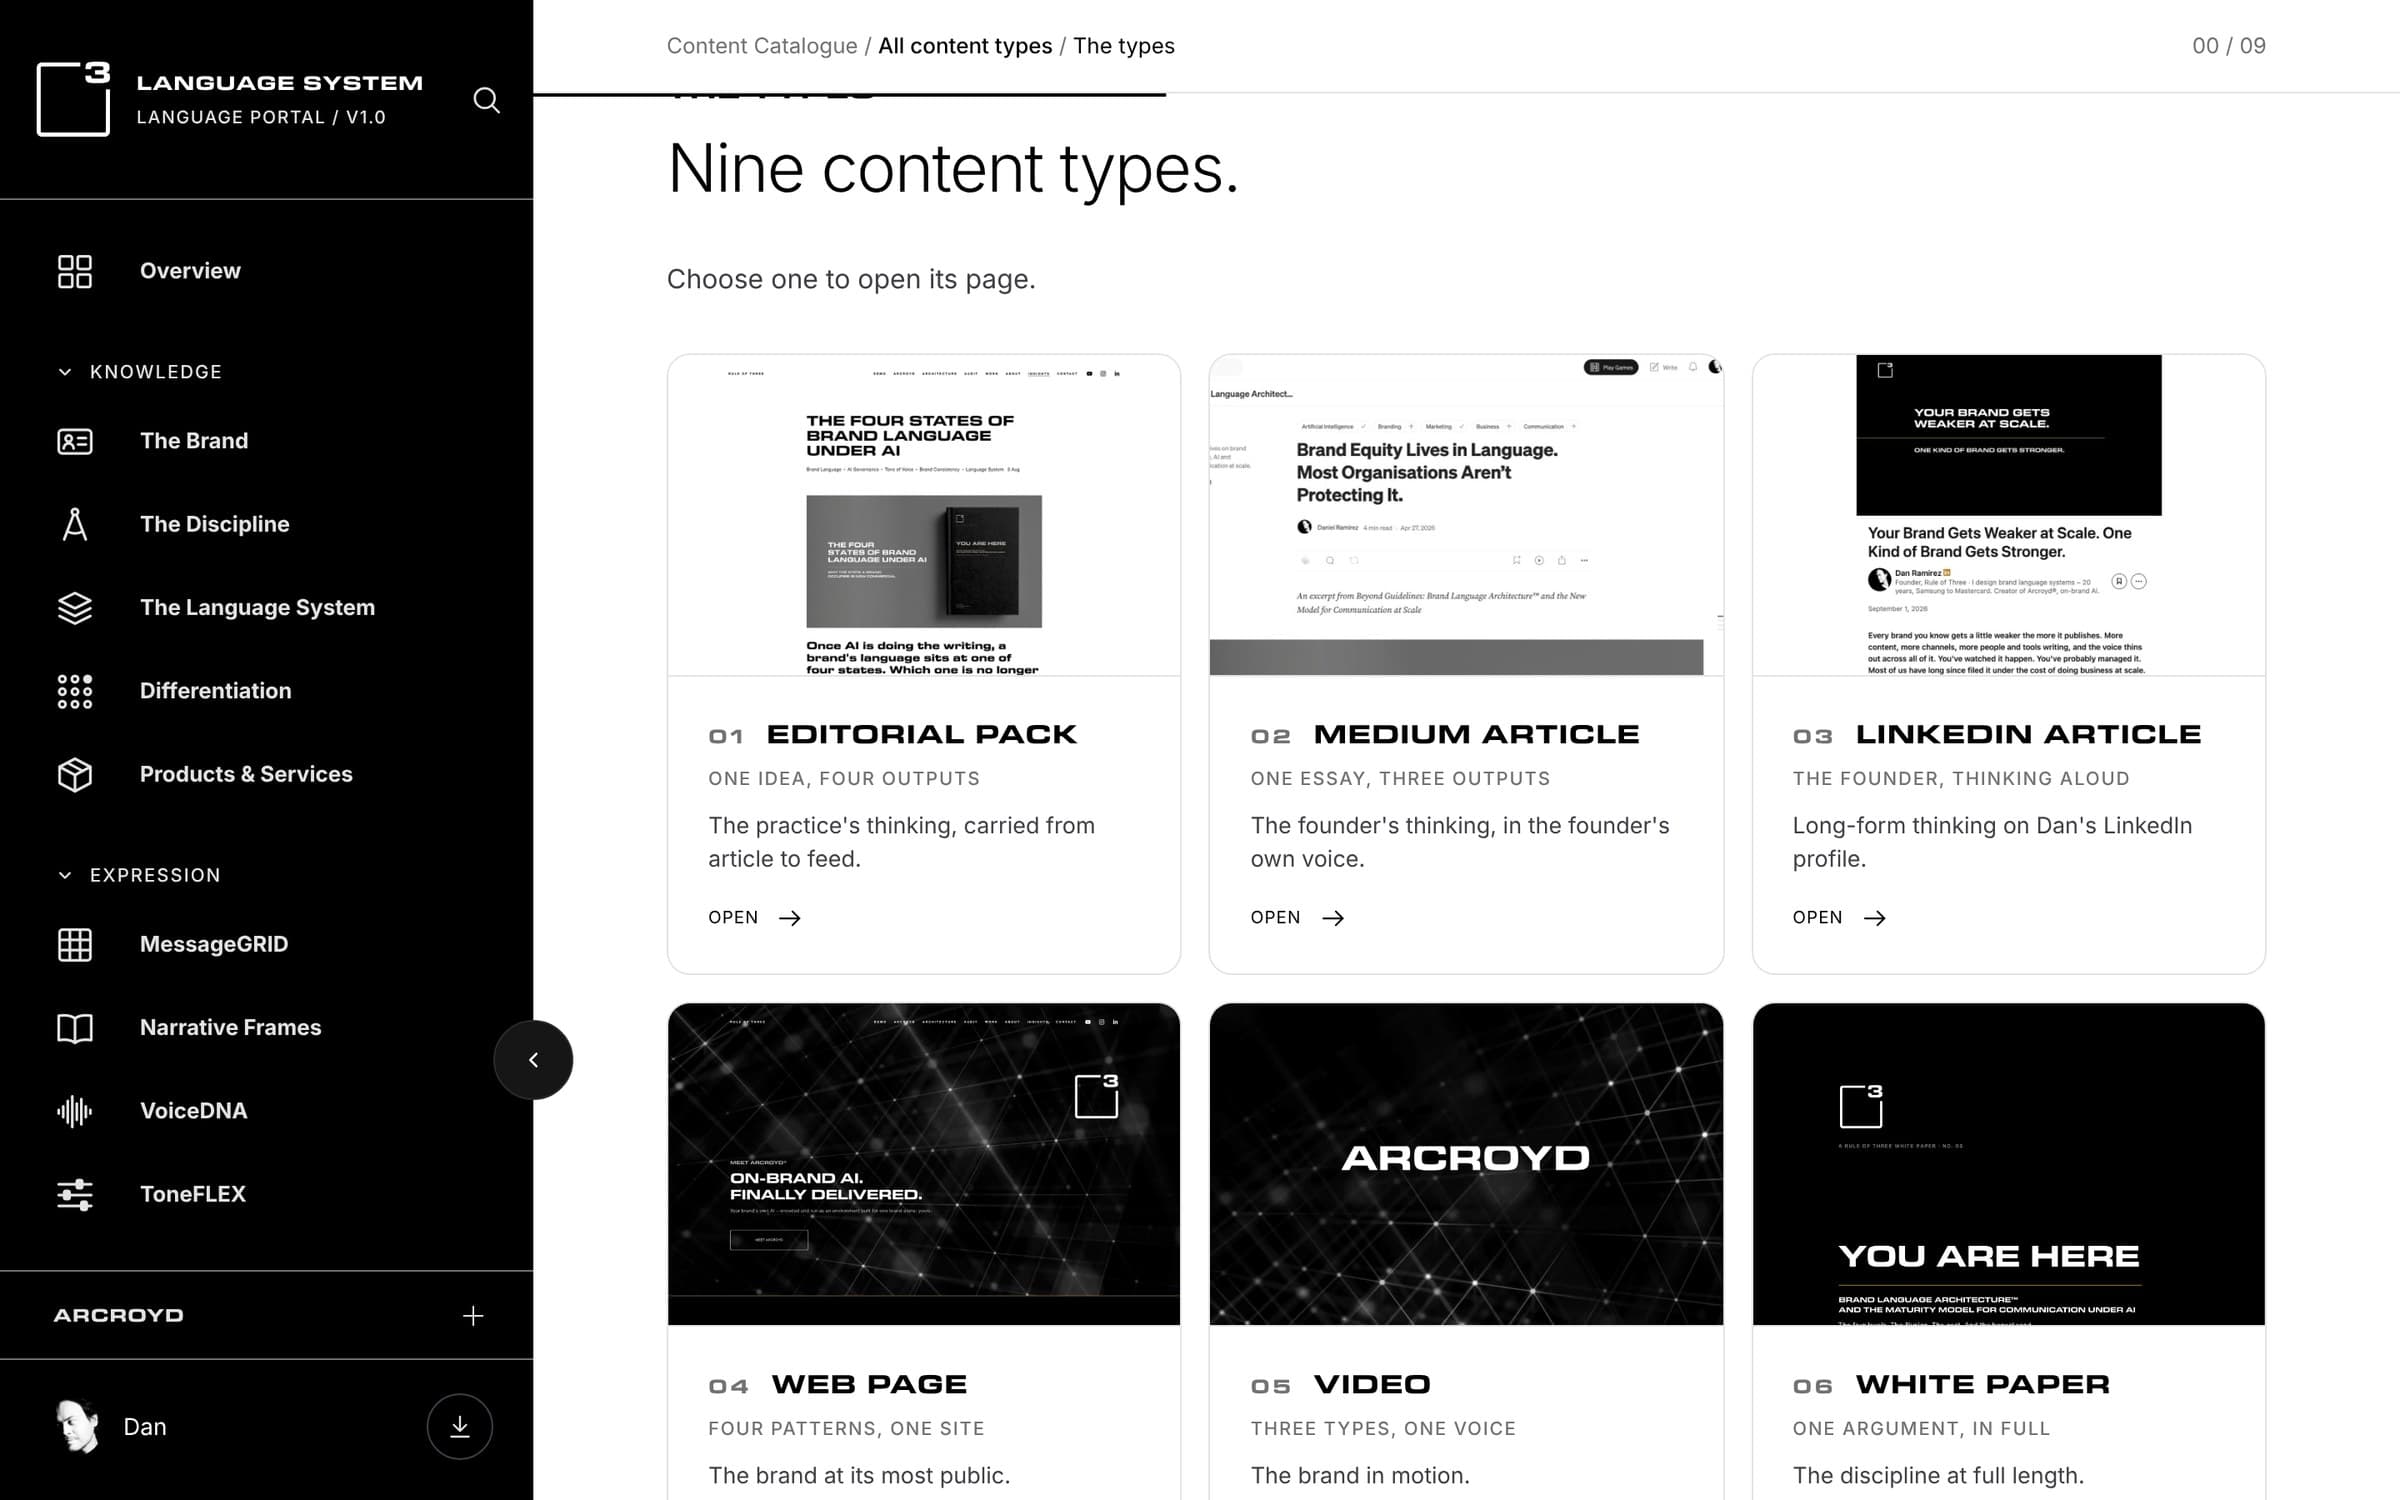The image size is (2400, 1500).
Task: Click the MessageGRID table icon
Action: tap(75, 944)
